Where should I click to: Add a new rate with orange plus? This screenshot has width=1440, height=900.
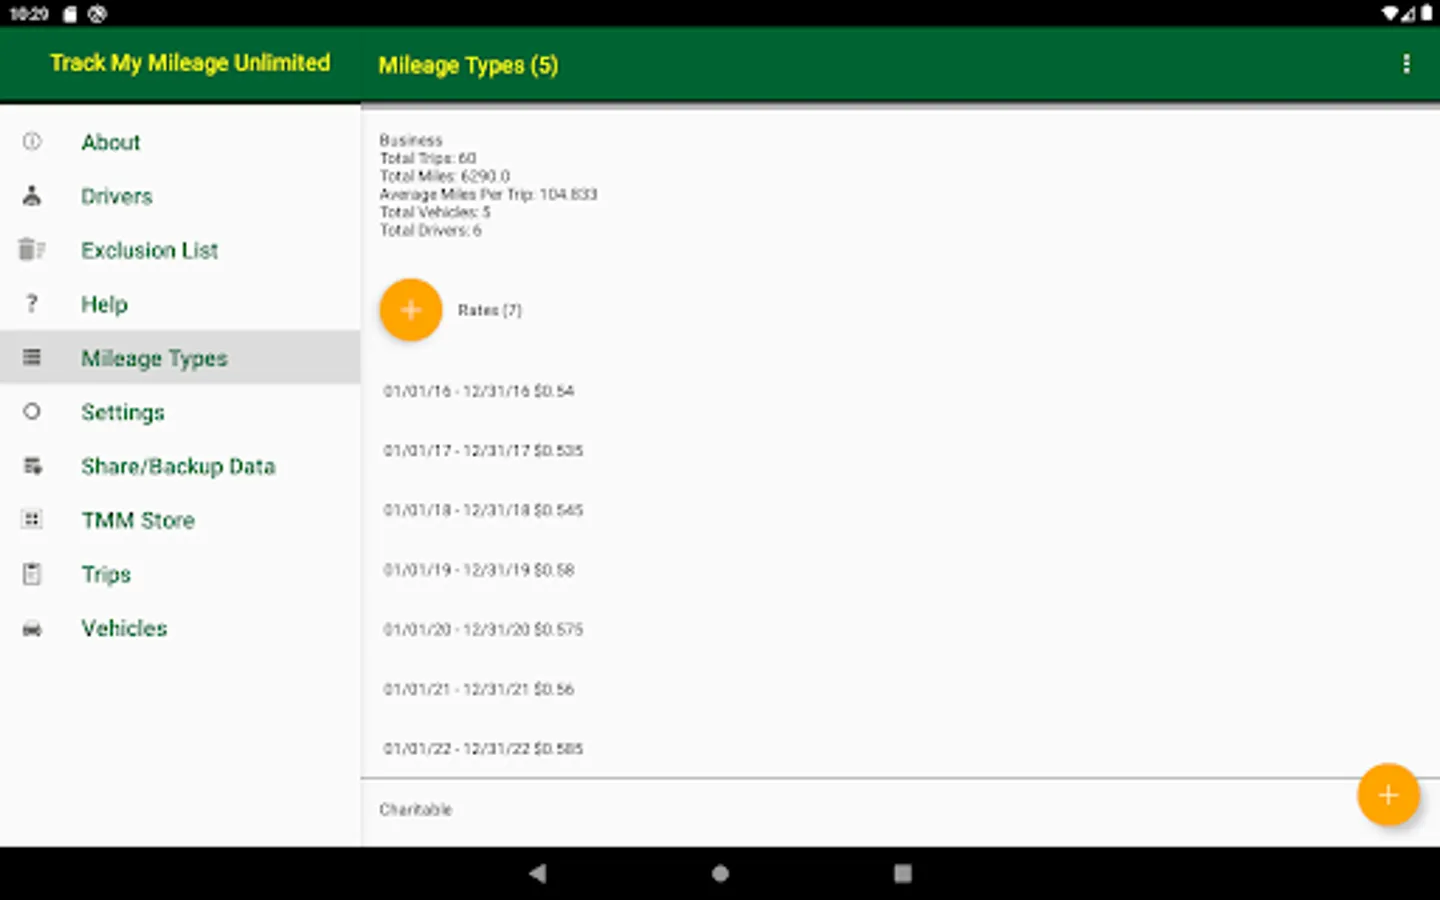[x=411, y=310]
